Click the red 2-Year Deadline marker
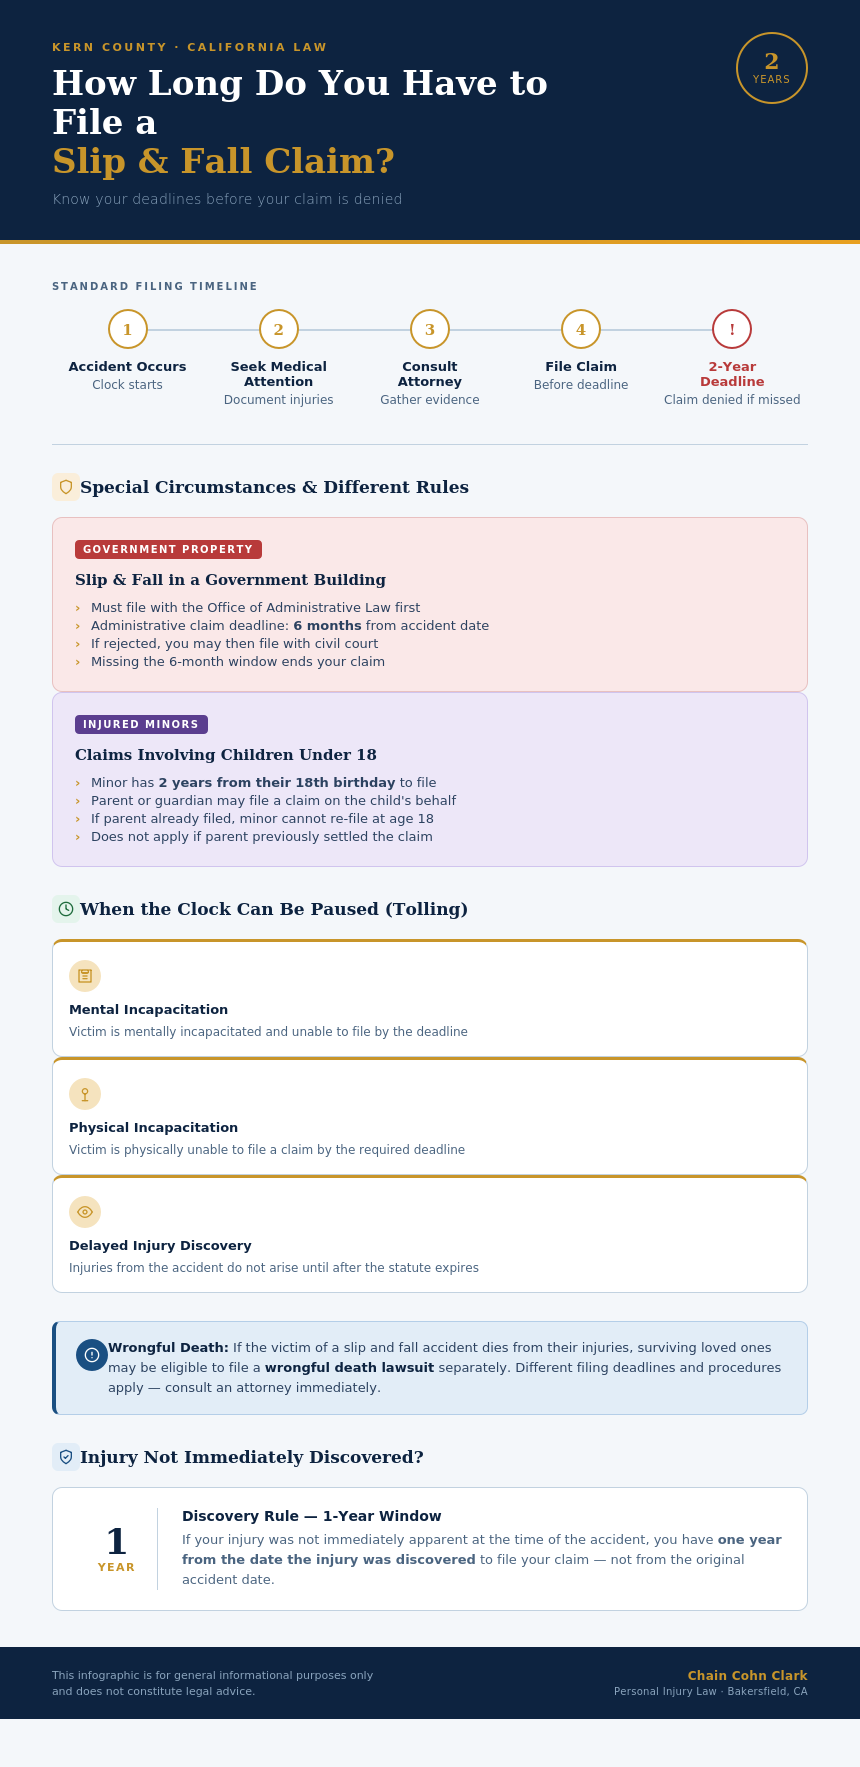 pyautogui.click(x=732, y=329)
